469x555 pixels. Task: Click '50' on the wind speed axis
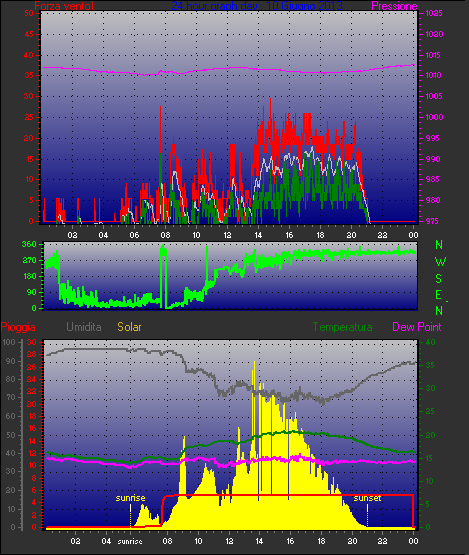click(29, 13)
